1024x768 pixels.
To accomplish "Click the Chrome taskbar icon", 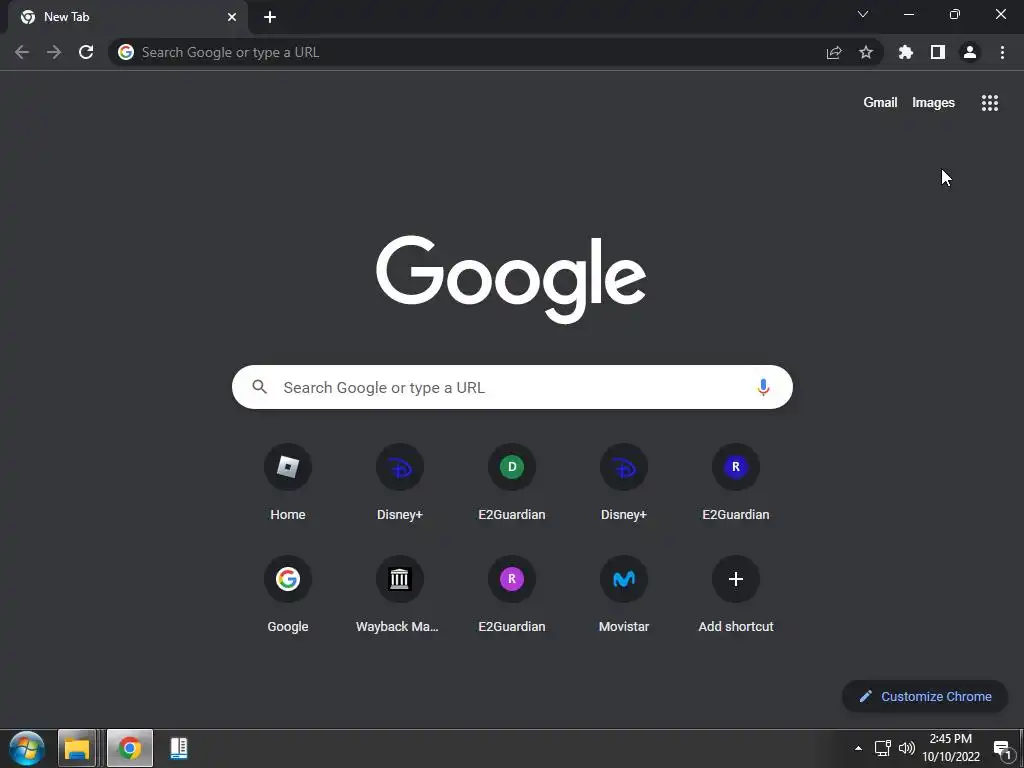I will pyautogui.click(x=129, y=748).
